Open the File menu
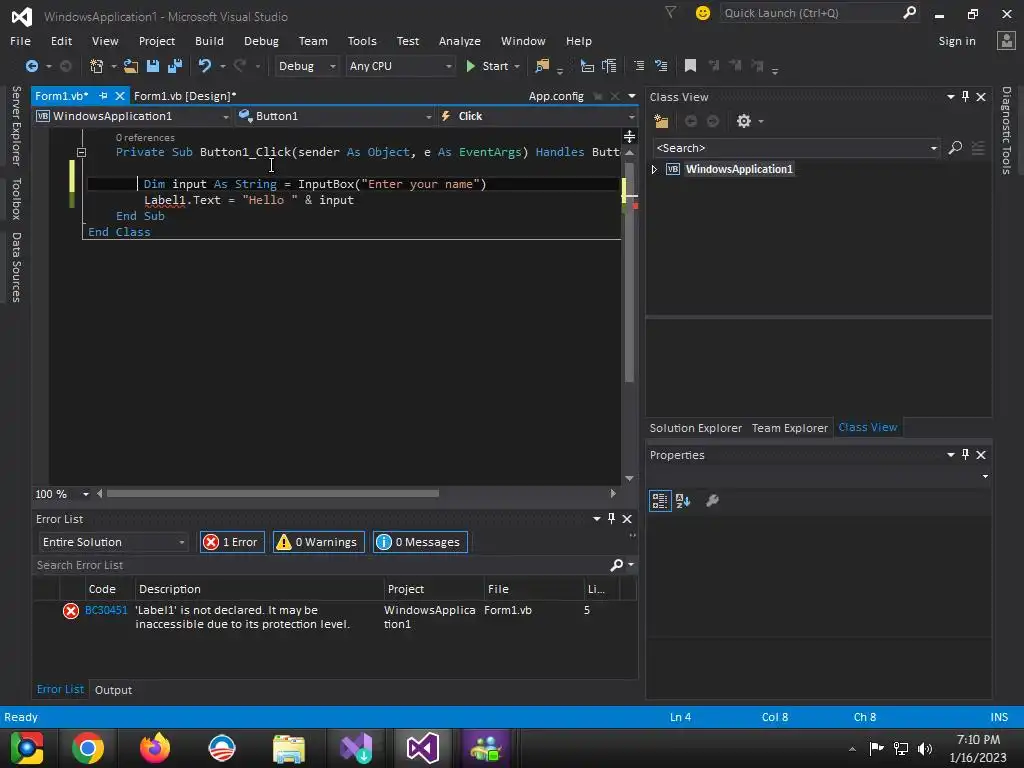Viewport: 1024px width, 768px height. click(x=20, y=41)
